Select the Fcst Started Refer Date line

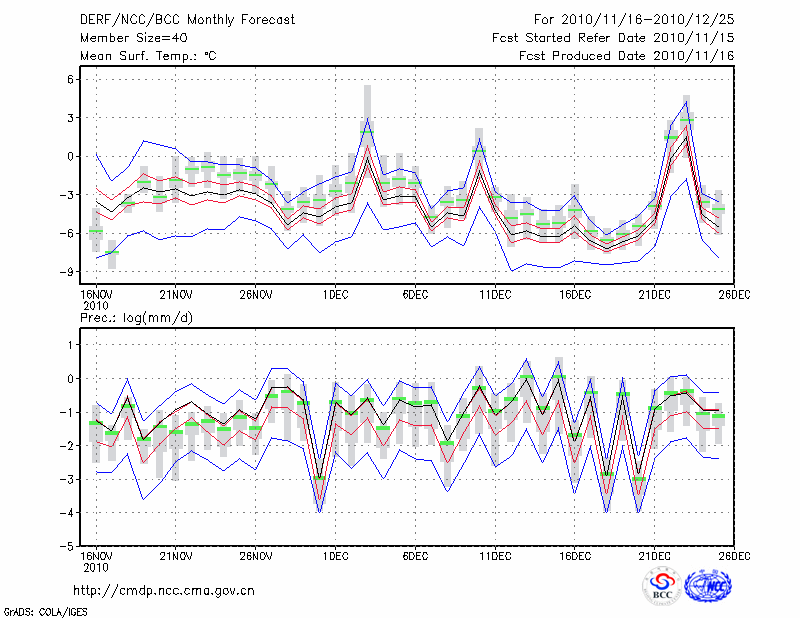click(613, 37)
